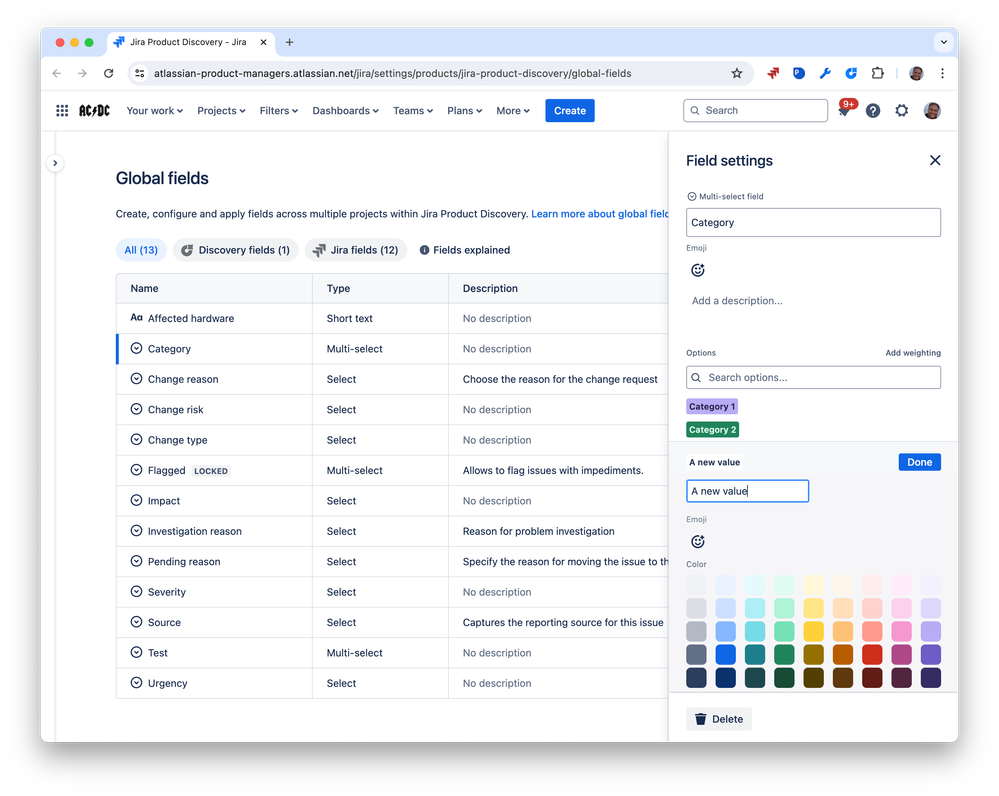
Task: Click the Affected hardware text-type icon
Action: [136, 317]
